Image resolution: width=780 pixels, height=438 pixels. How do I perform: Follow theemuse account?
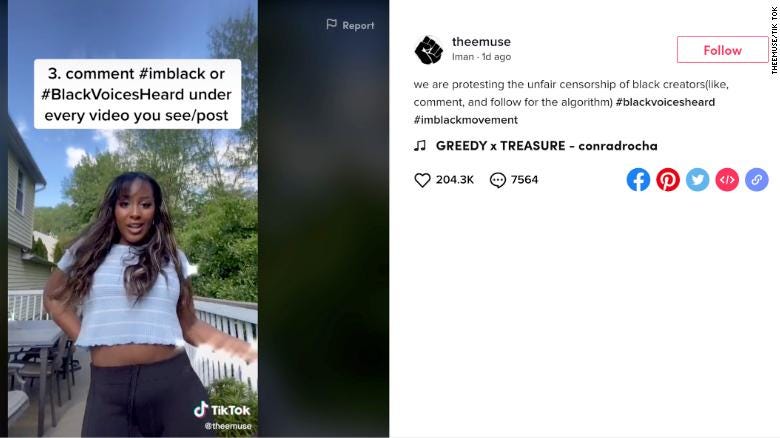(722, 50)
